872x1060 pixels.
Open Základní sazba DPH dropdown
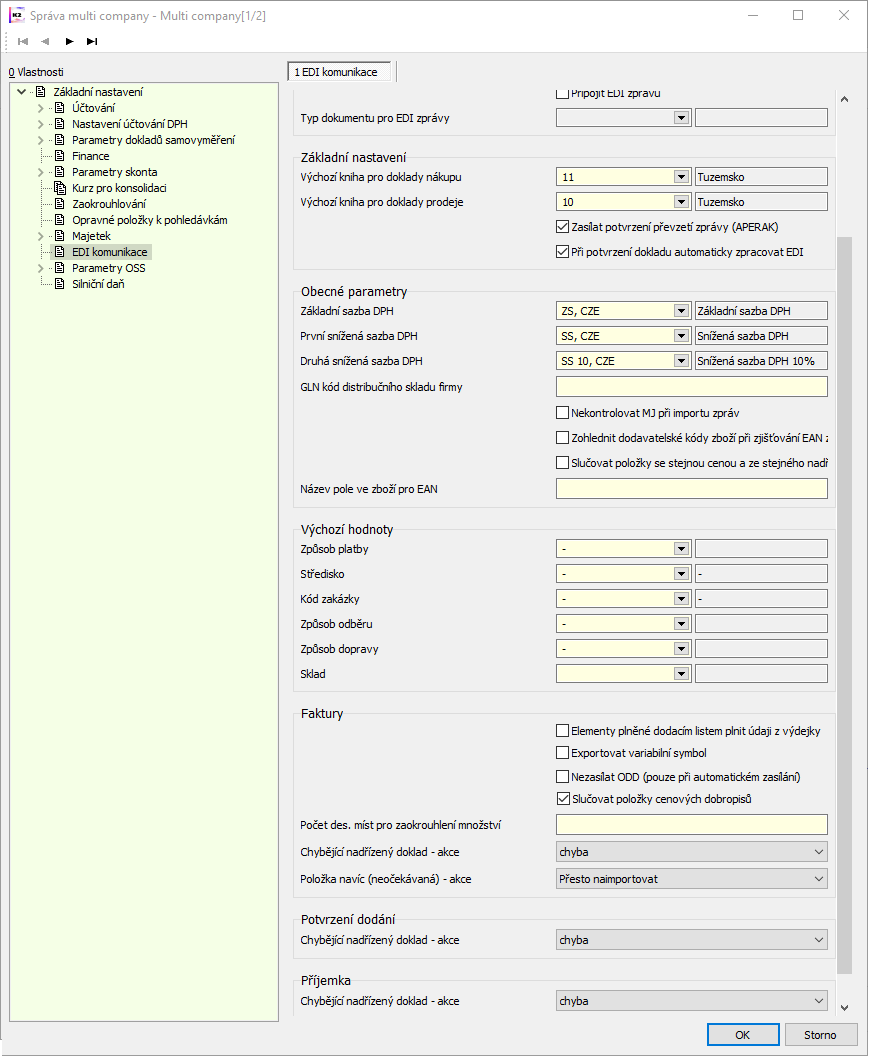click(x=681, y=311)
